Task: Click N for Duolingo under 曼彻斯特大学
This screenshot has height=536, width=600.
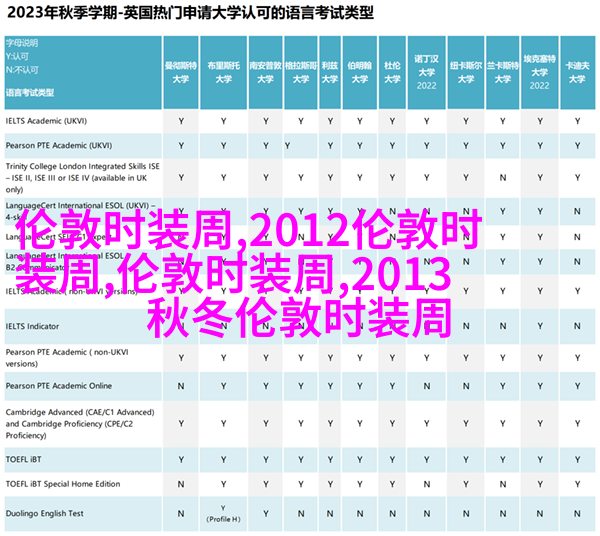Action: [x=181, y=513]
